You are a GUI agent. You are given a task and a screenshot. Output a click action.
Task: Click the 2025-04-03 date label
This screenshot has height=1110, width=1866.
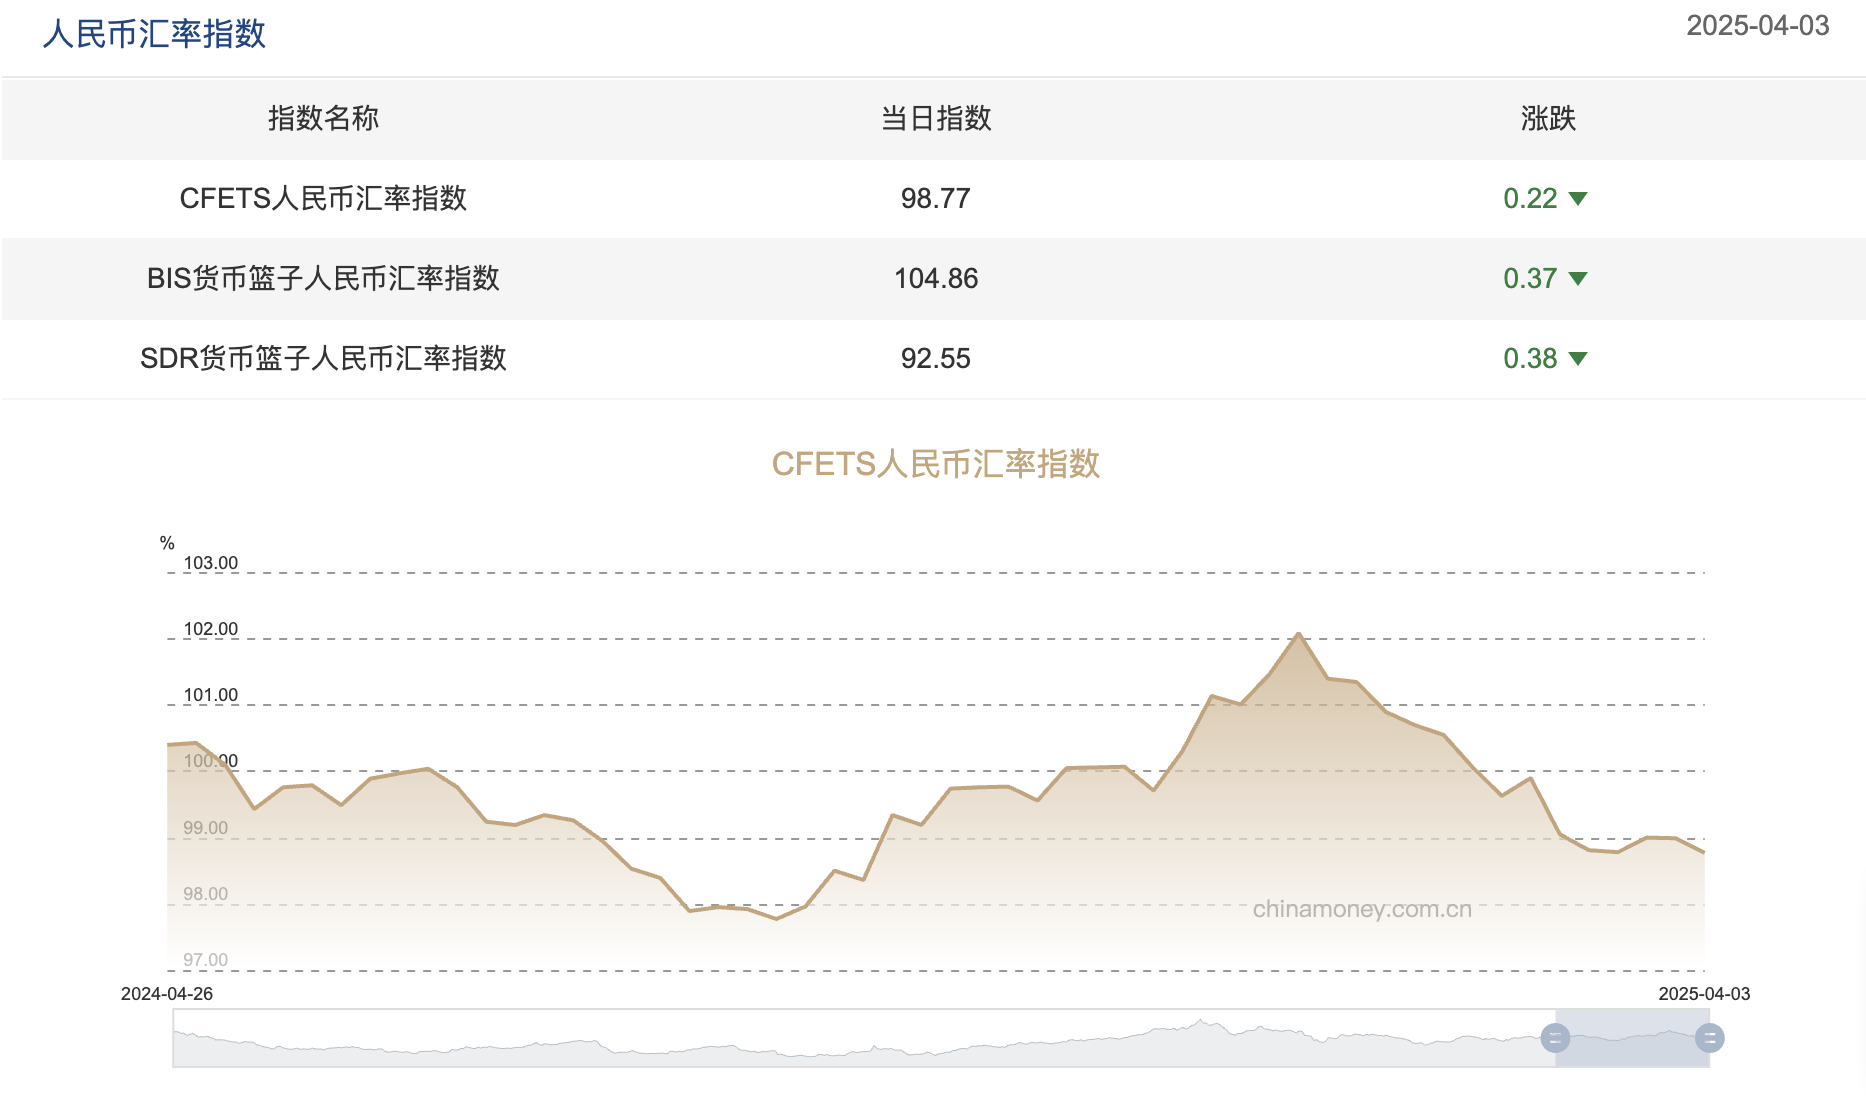click(x=1757, y=24)
